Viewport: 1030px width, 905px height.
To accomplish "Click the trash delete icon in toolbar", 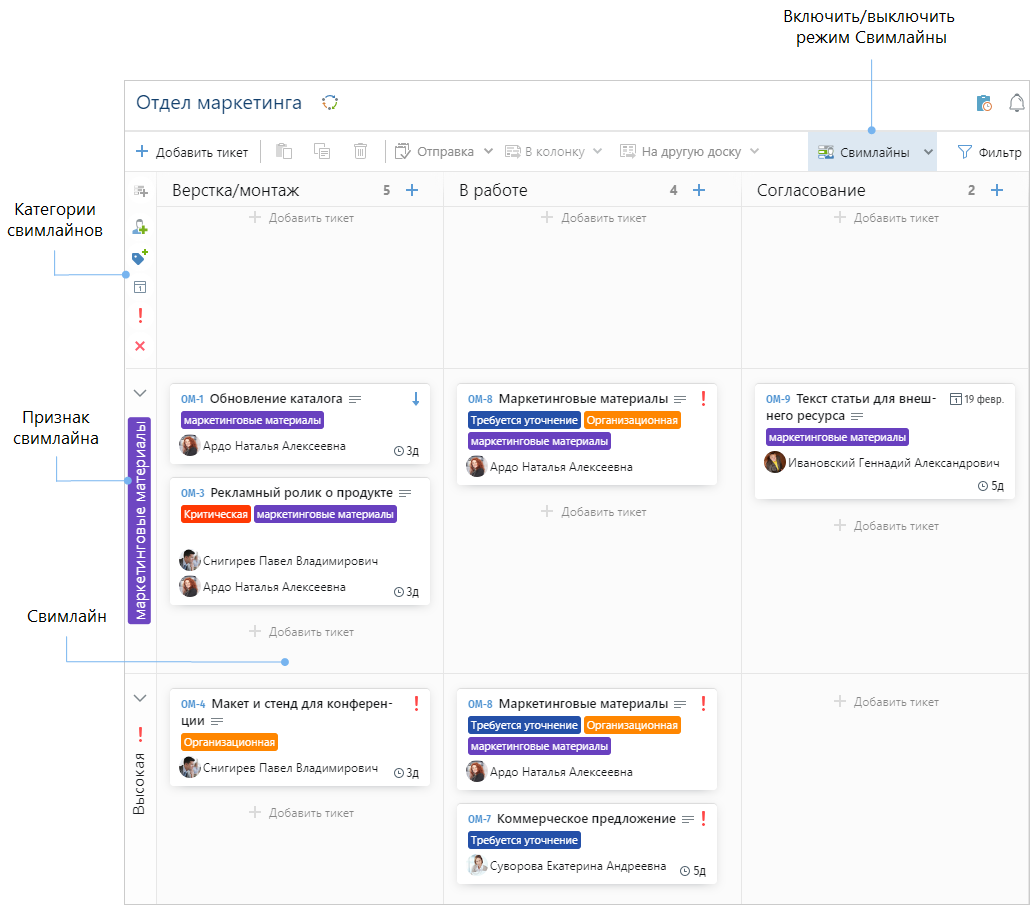I will [361, 152].
